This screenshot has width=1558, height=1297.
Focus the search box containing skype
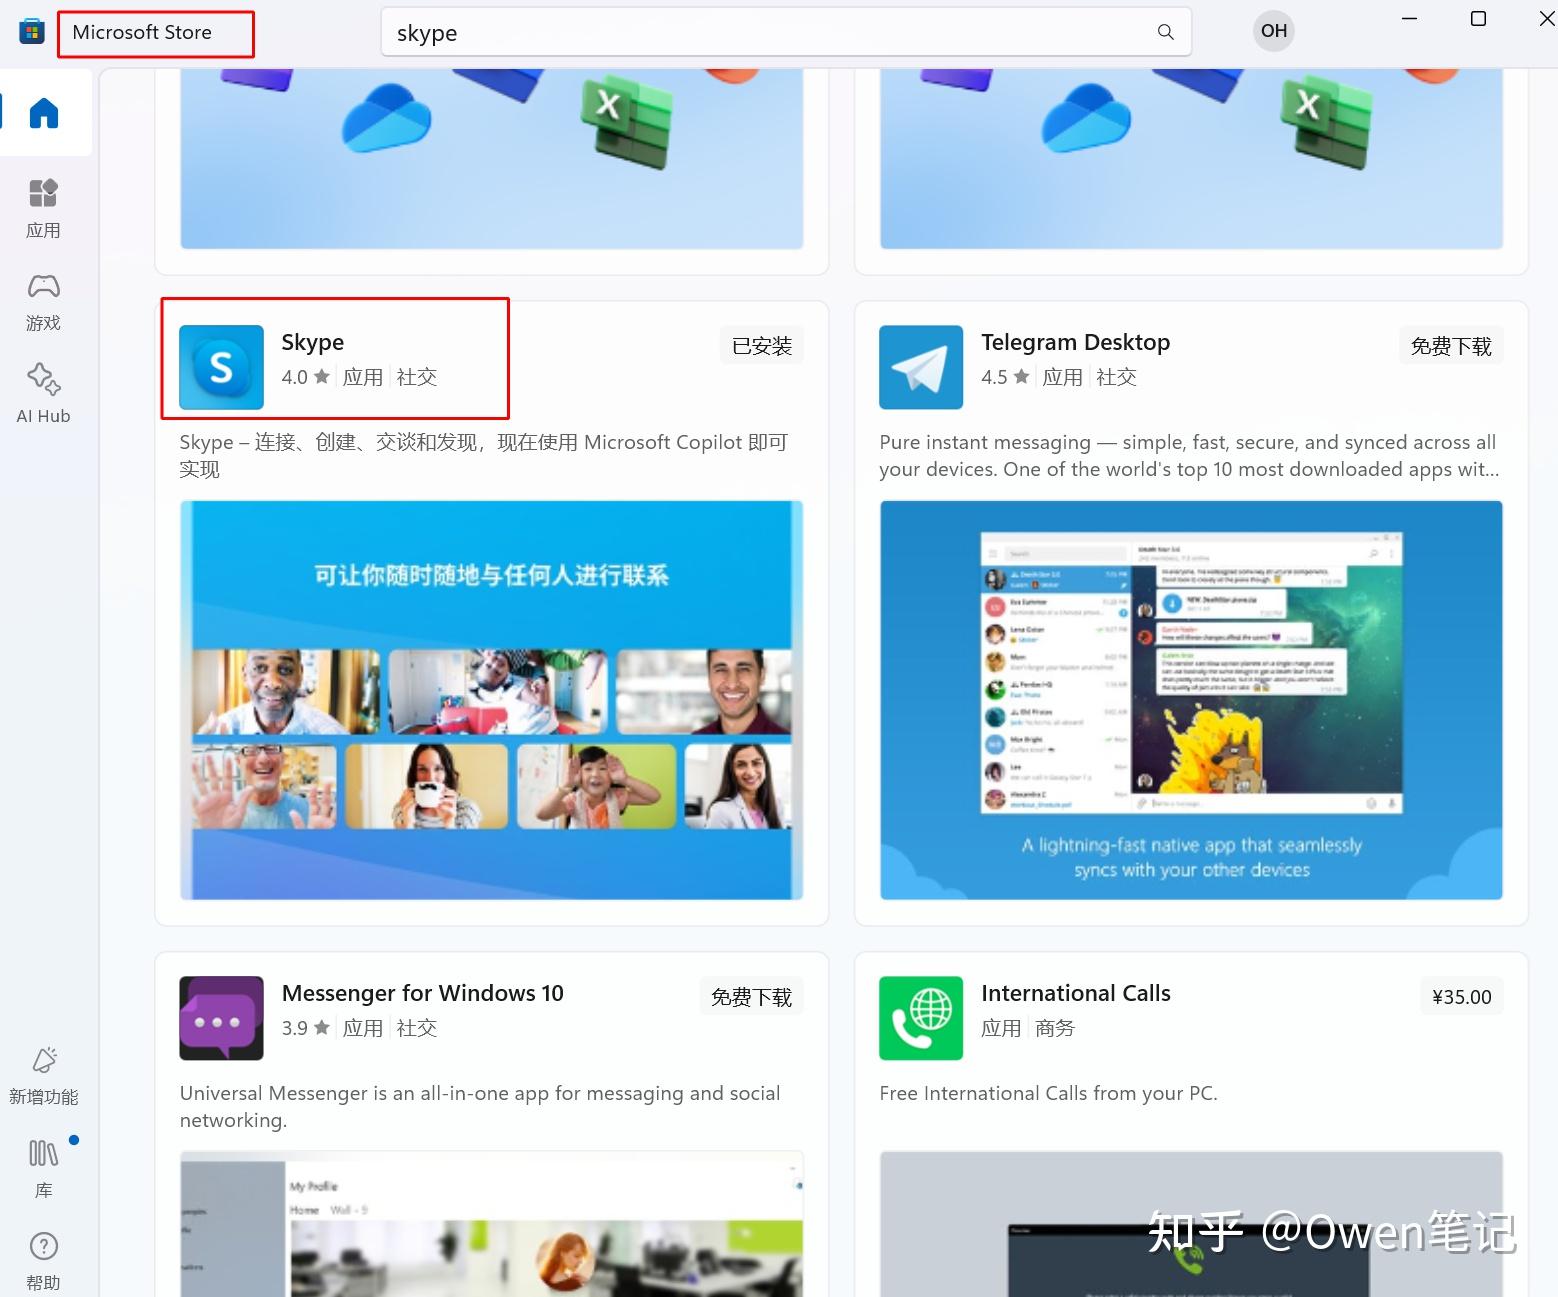786,32
